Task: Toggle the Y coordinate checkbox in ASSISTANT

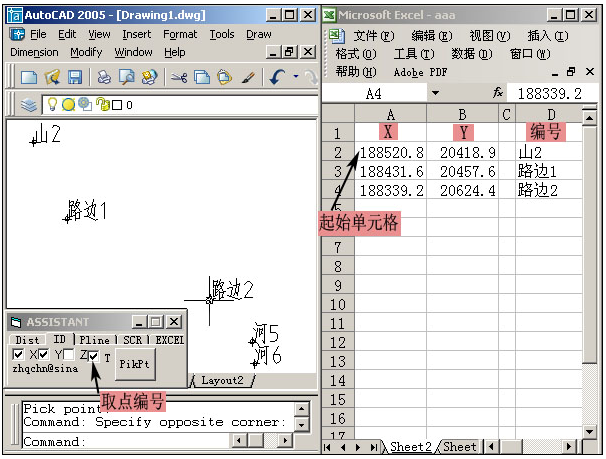Action: click(x=43, y=354)
